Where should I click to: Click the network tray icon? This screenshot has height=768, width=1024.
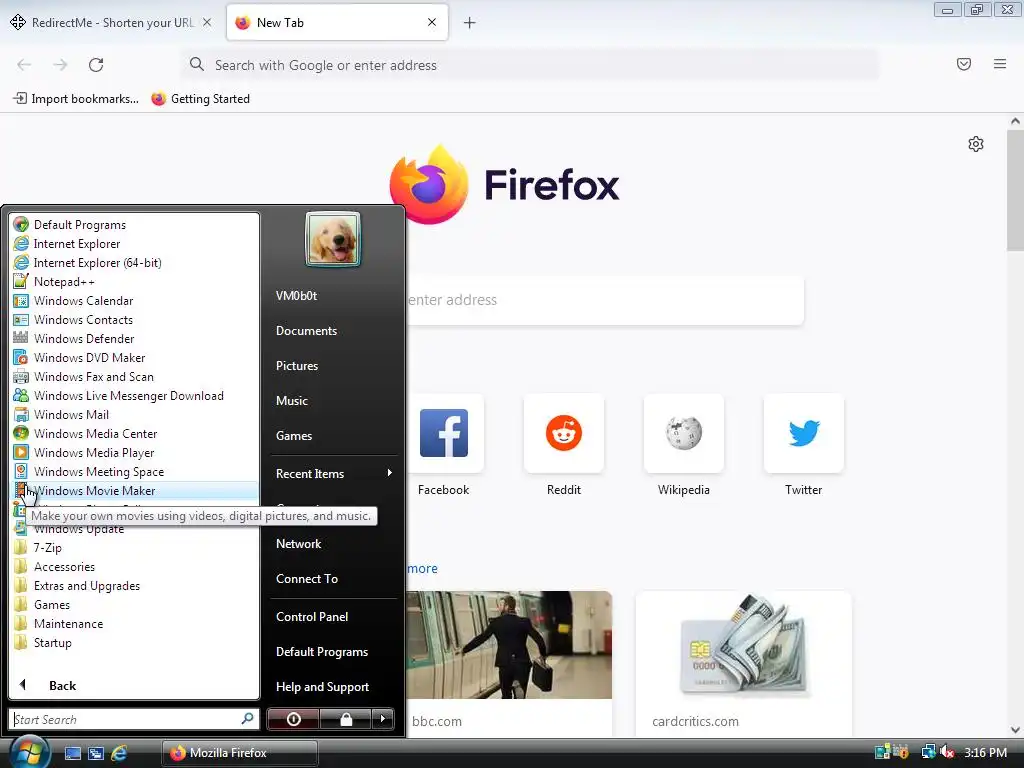[928, 752]
